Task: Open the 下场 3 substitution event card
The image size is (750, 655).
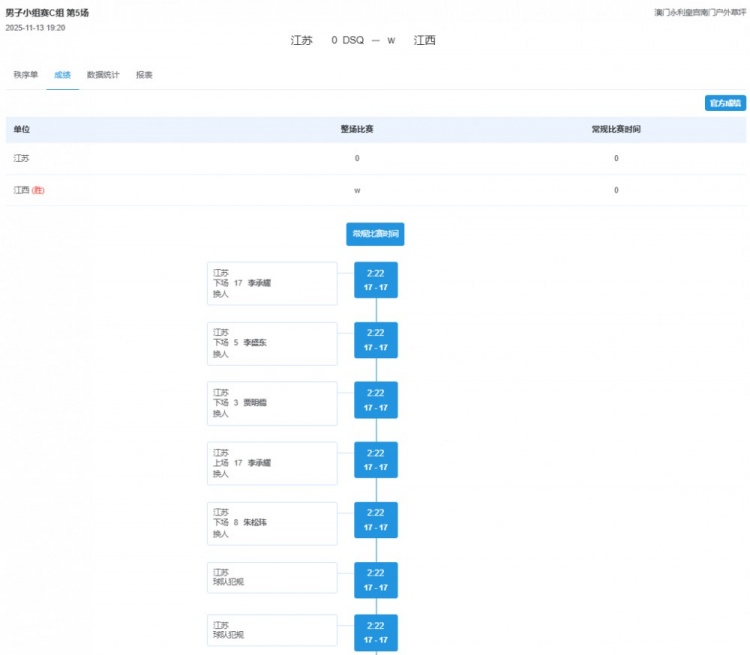Action: point(272,403)
